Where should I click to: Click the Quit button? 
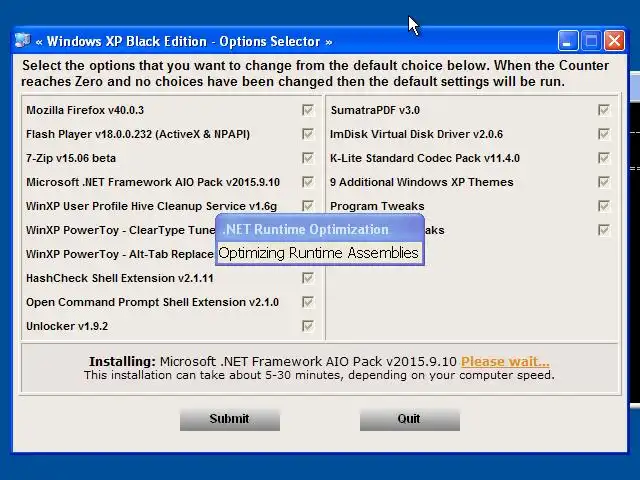point(410,419)
